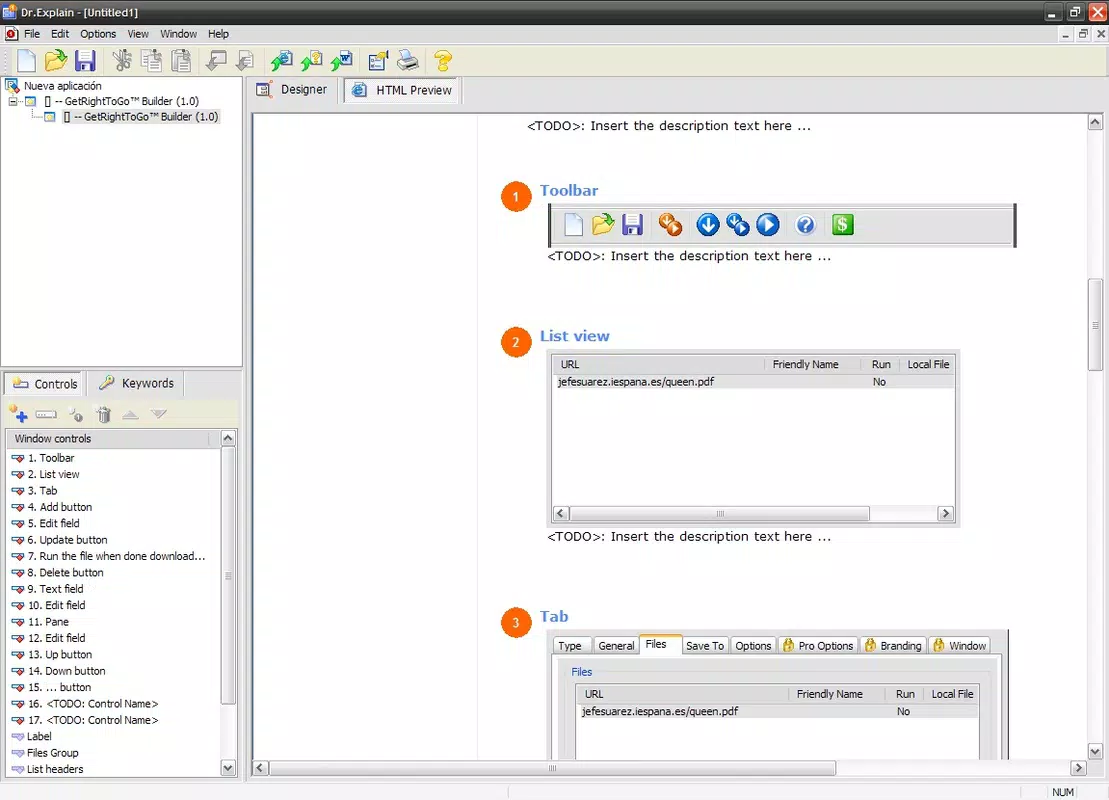Click the grey arrow with document icon

pyautogui.click(x=245, y=61)
